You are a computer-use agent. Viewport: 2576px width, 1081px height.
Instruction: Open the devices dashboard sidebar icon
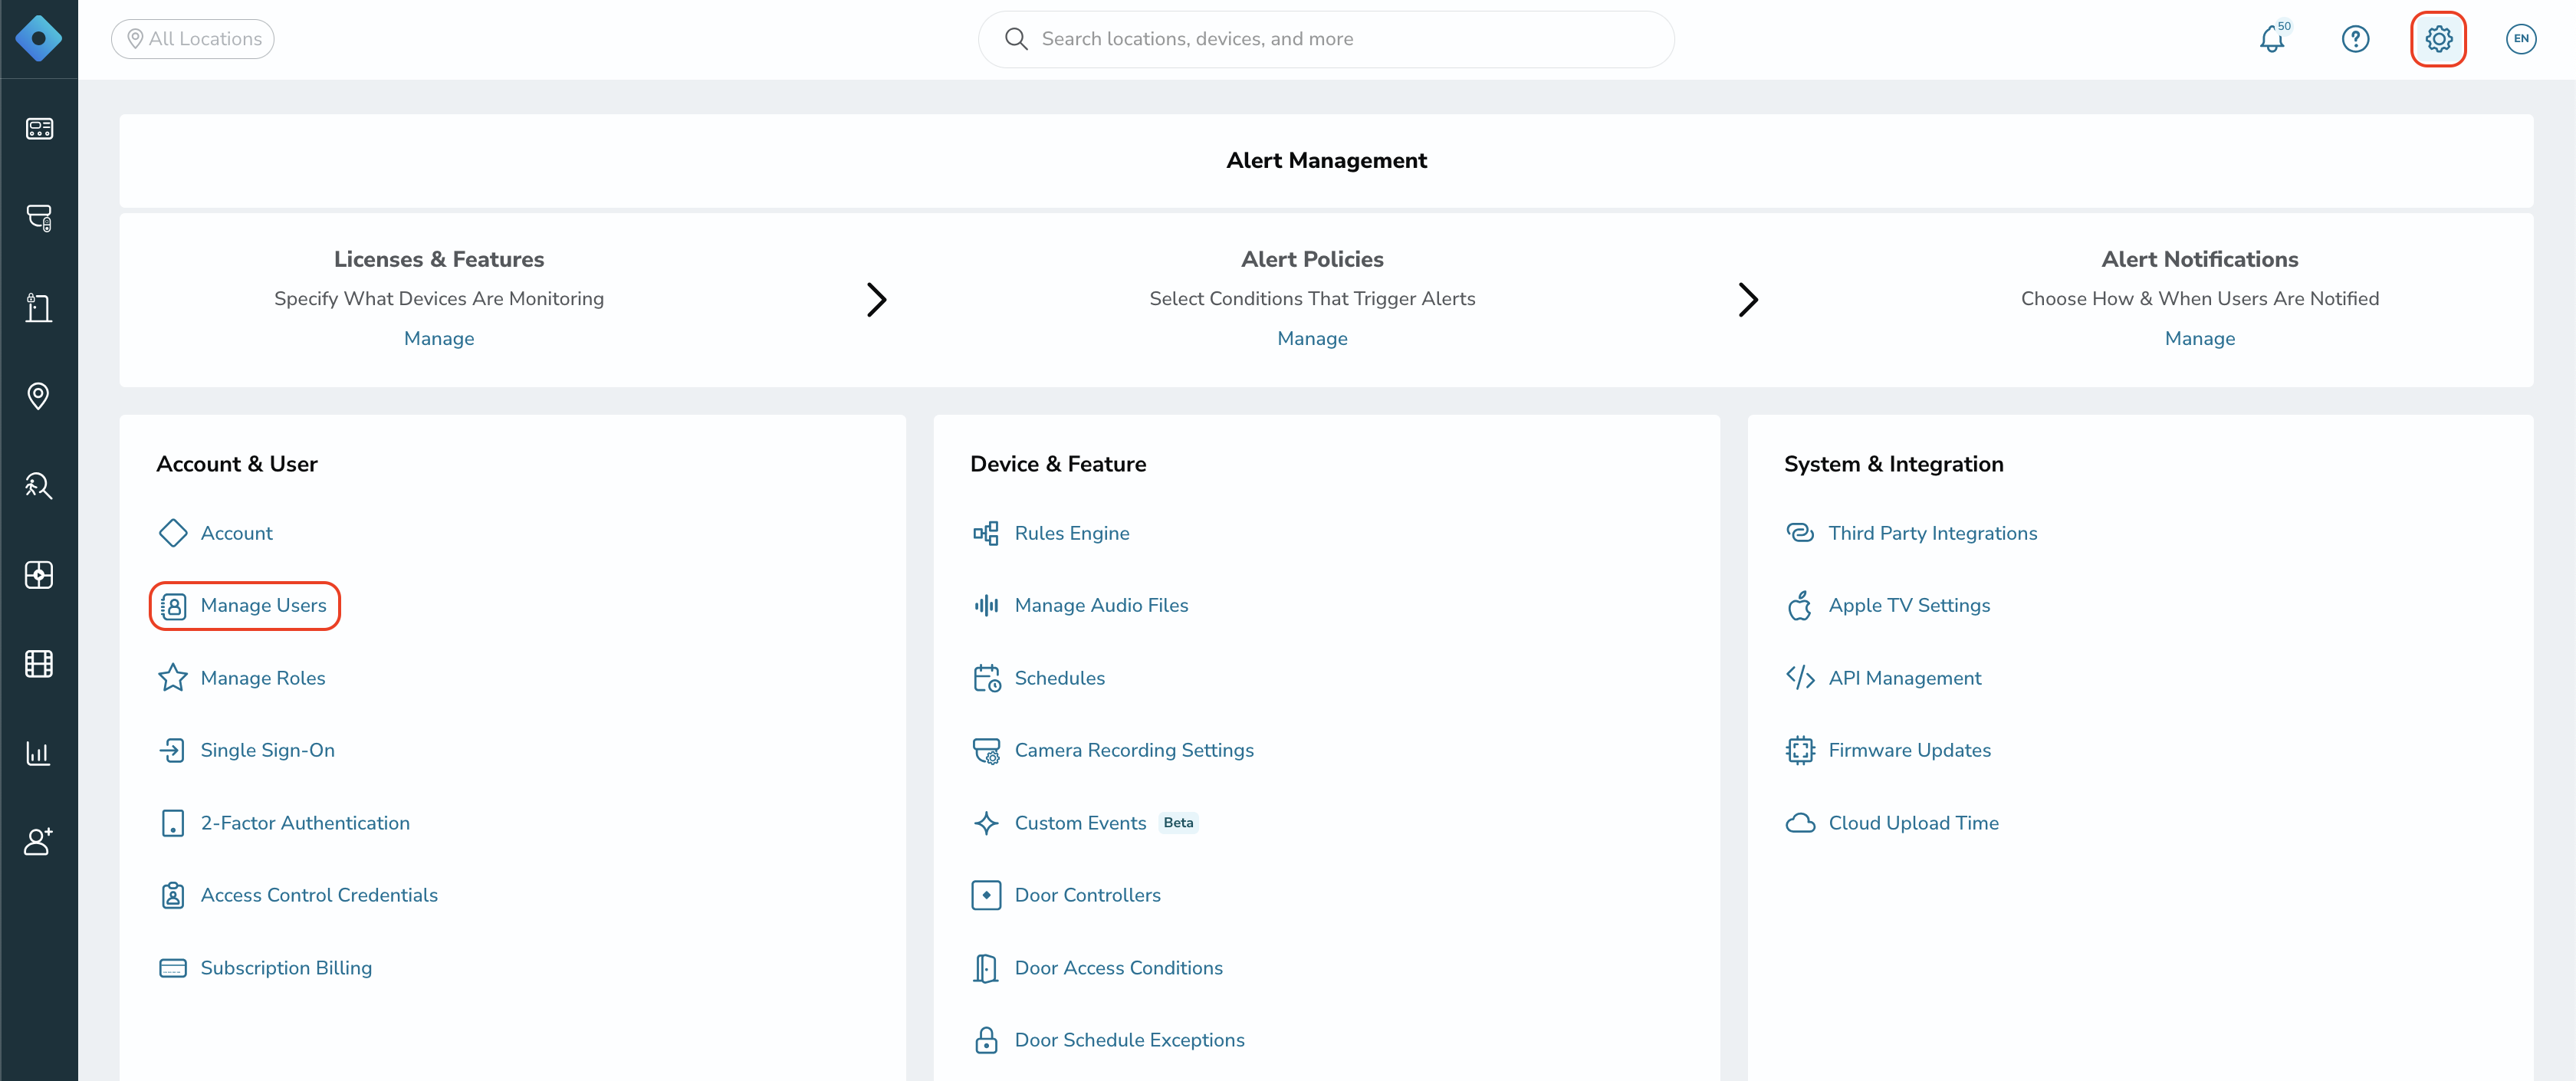(39, 128)
